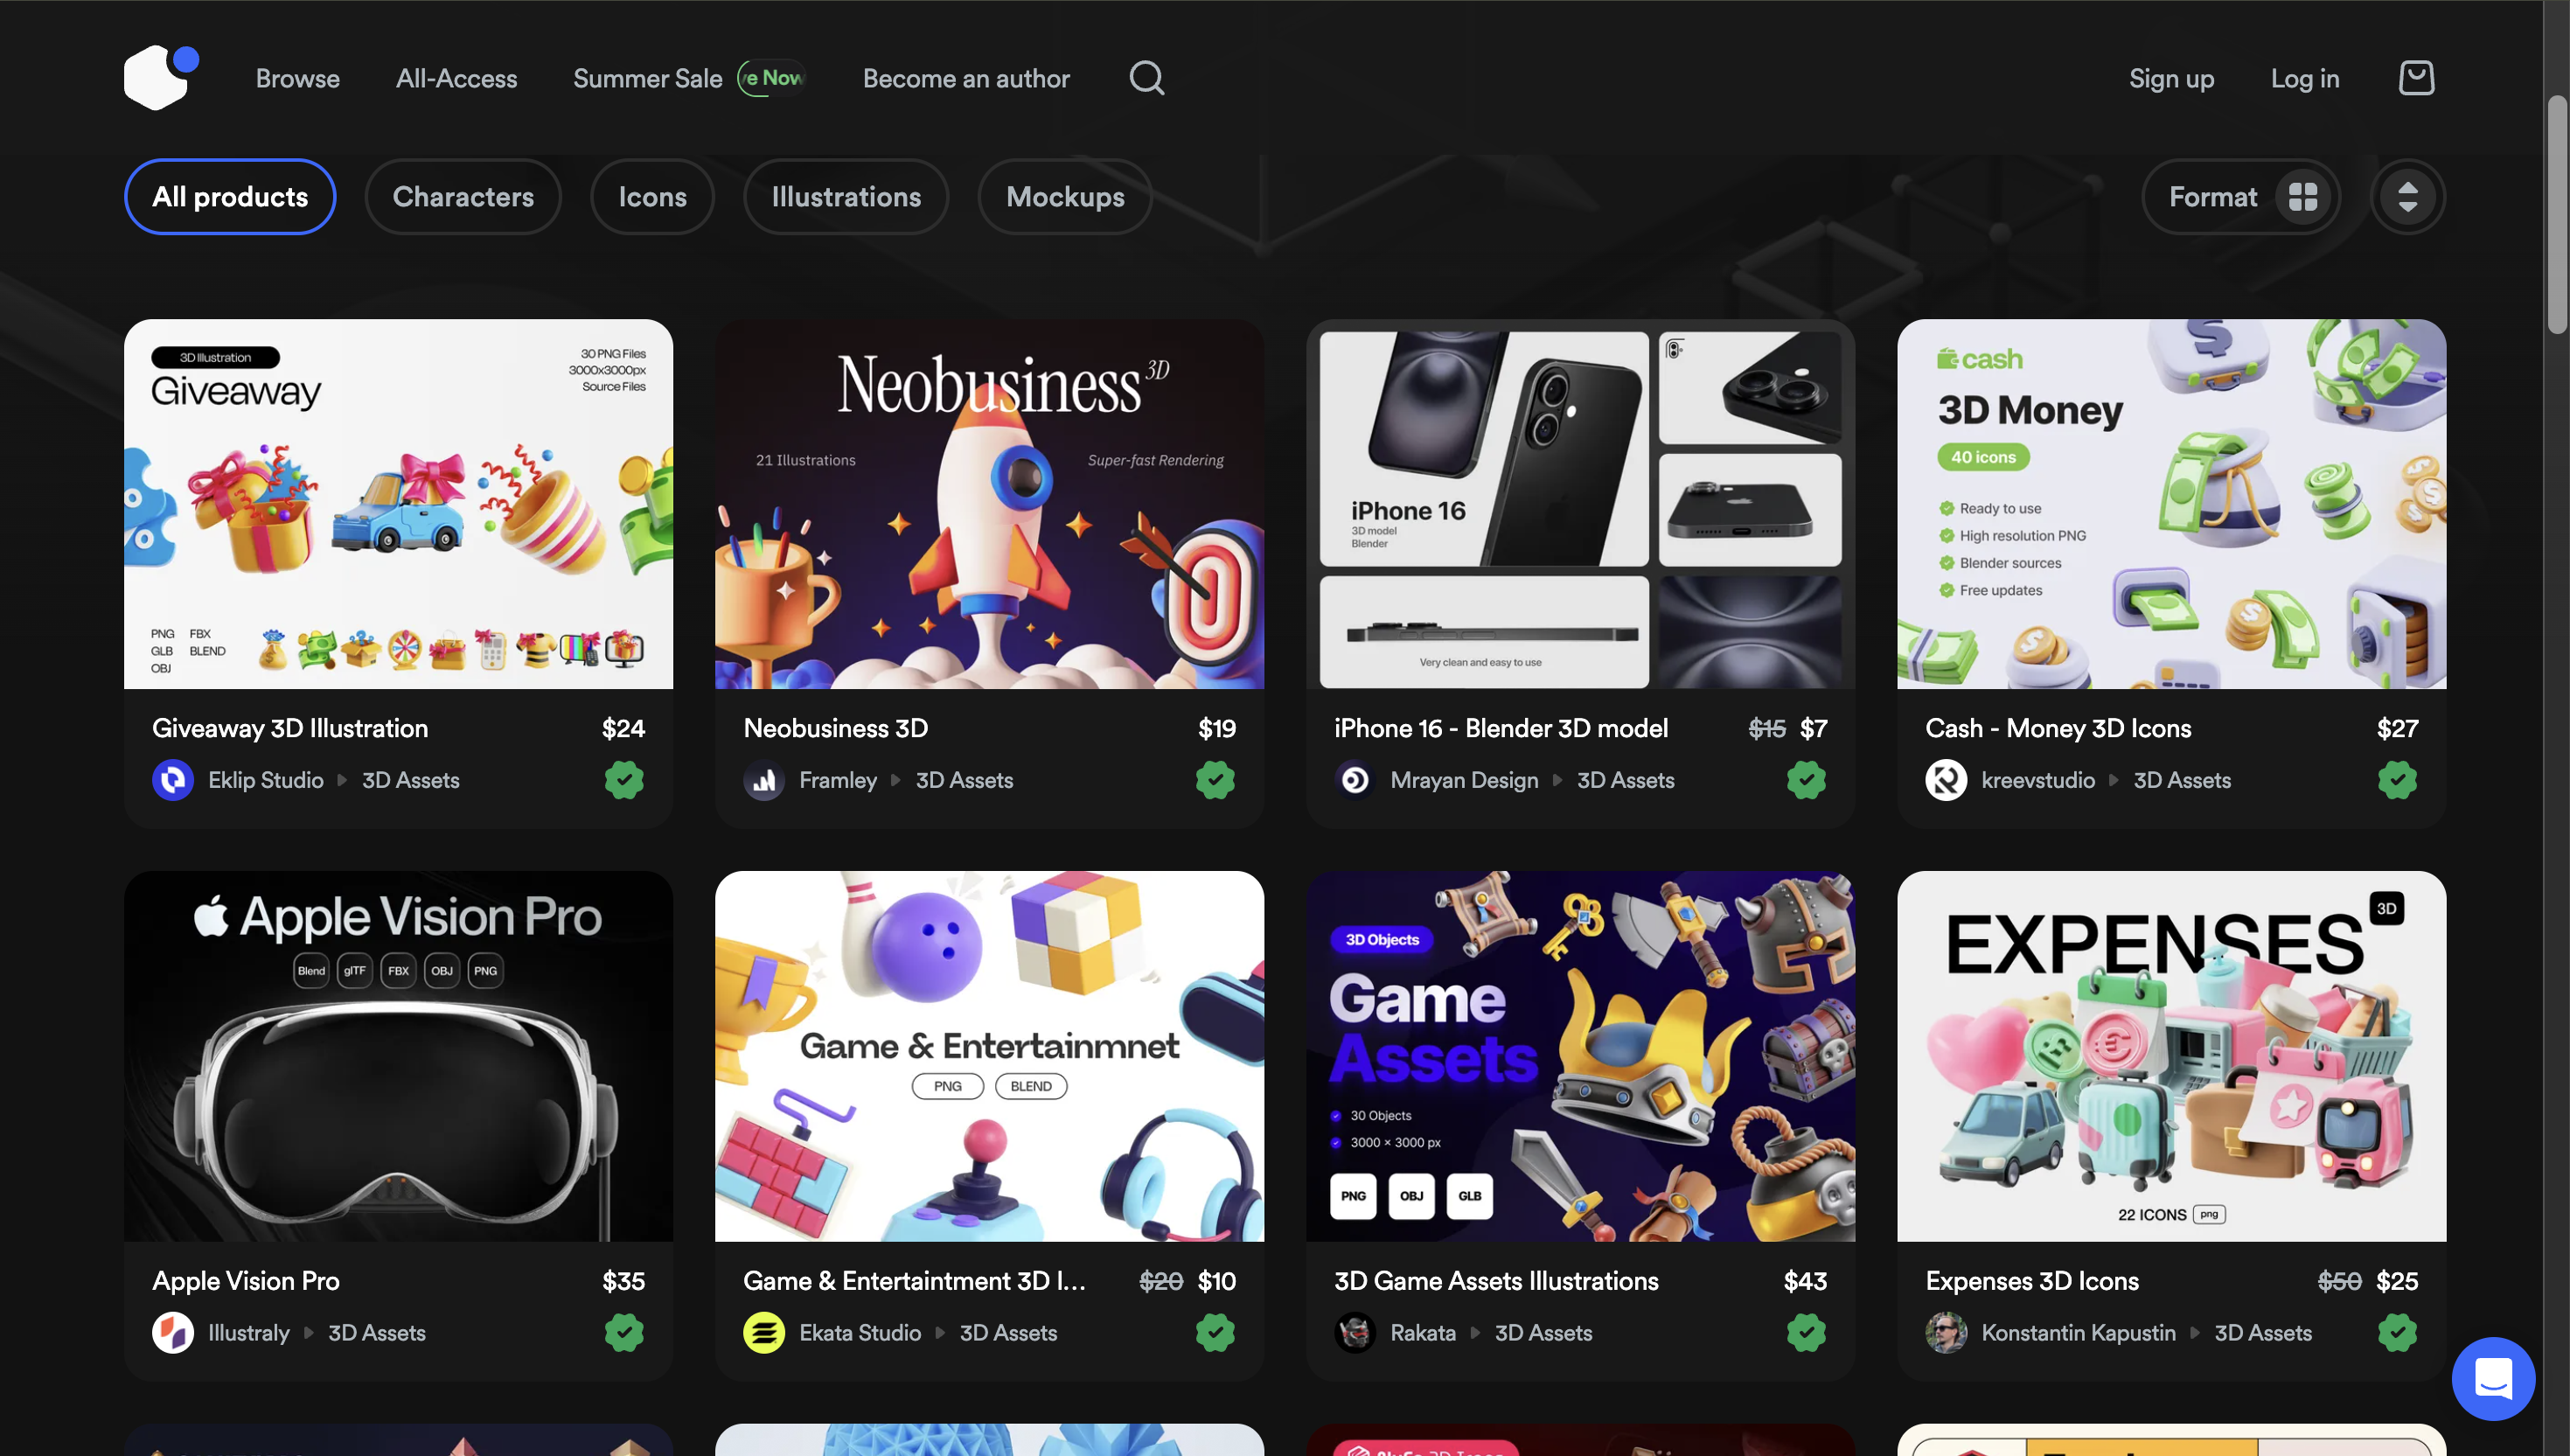Open the Format dropdown

point(2241,197)
